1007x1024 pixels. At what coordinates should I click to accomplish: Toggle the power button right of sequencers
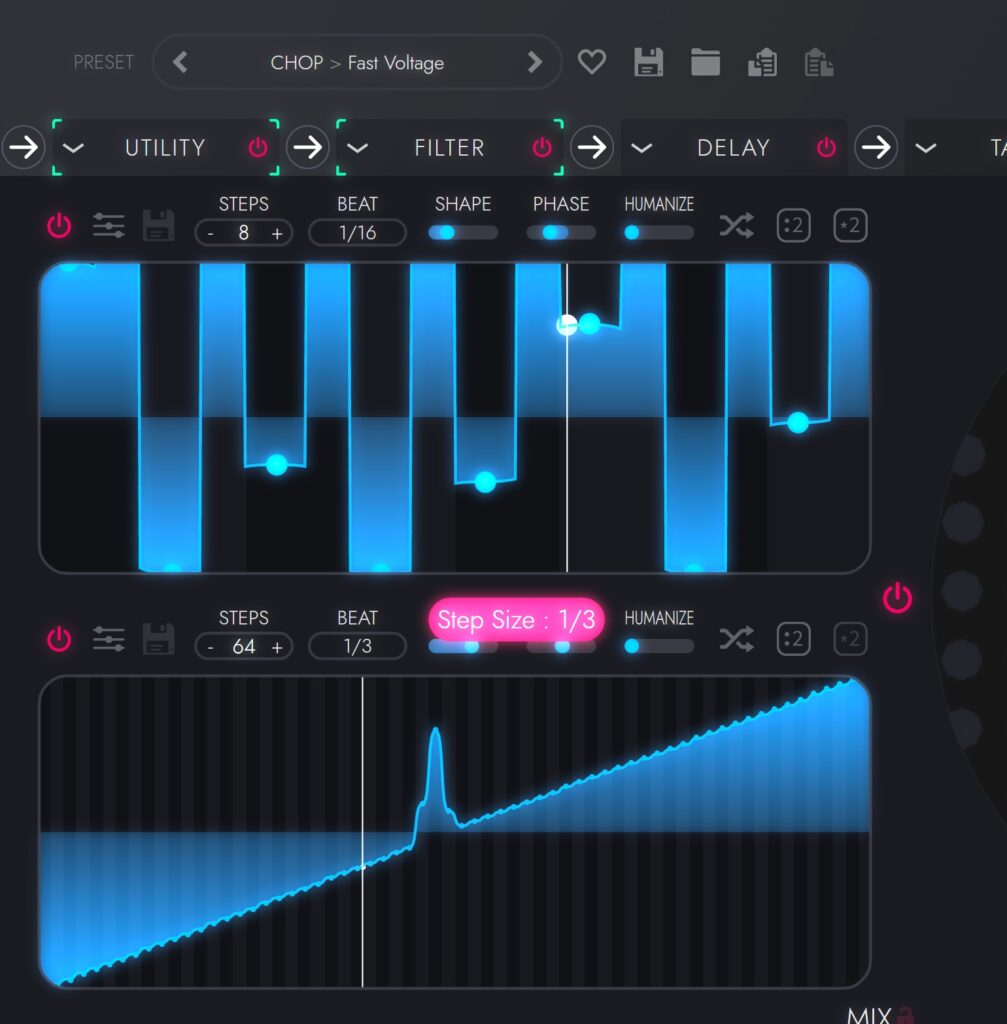pyautogui.click(x=897, y=598)
